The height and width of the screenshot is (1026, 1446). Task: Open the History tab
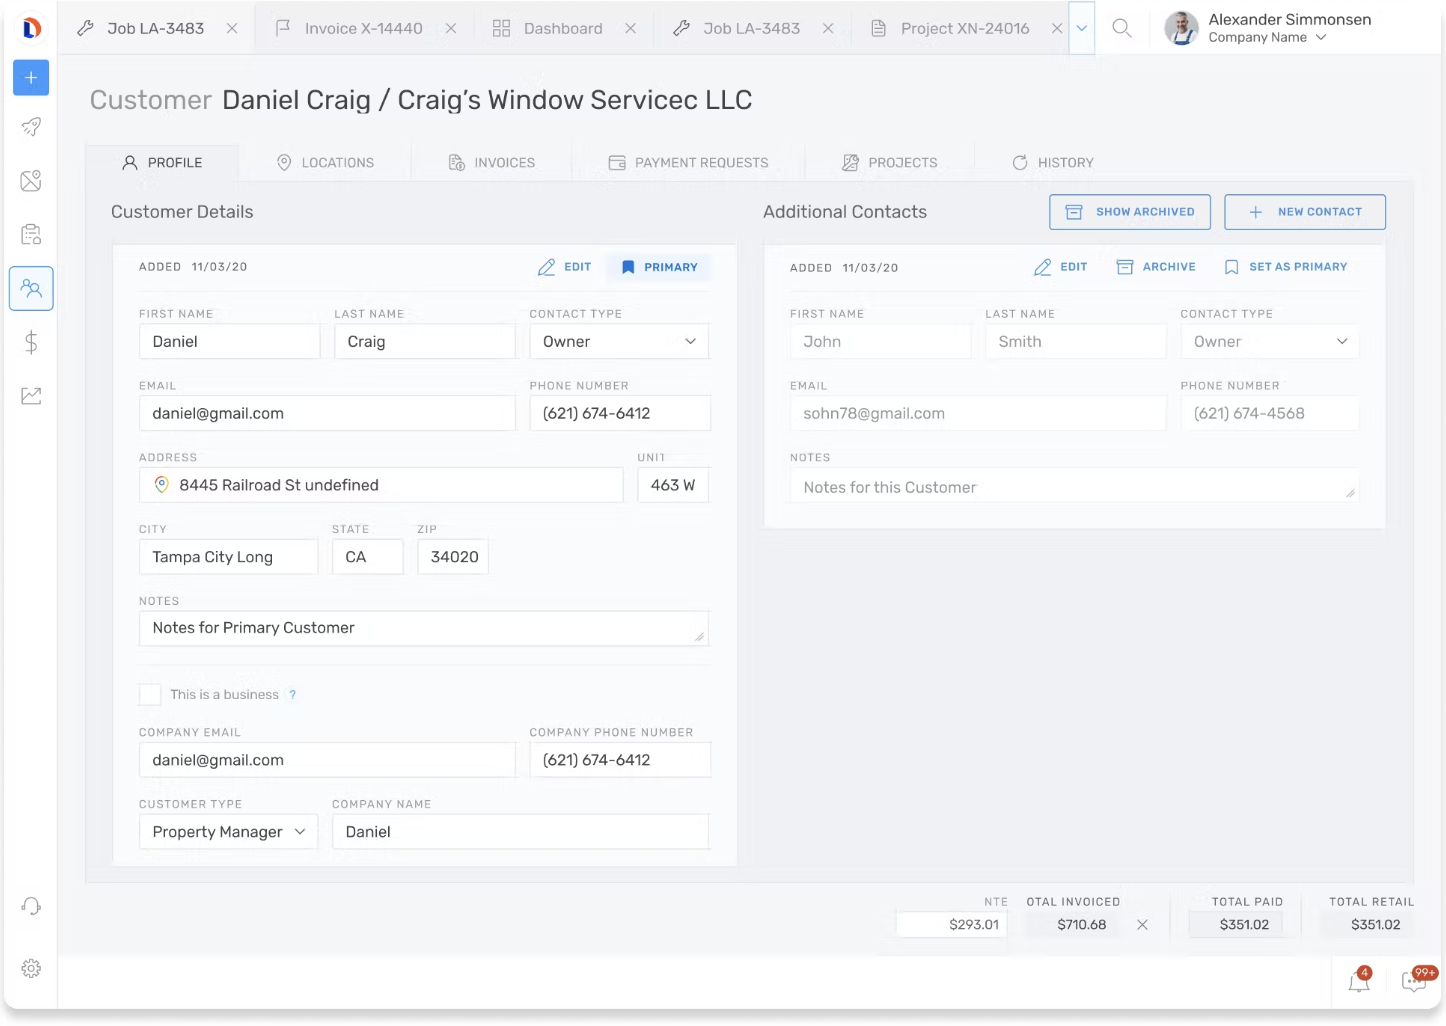click(1053, 163)
